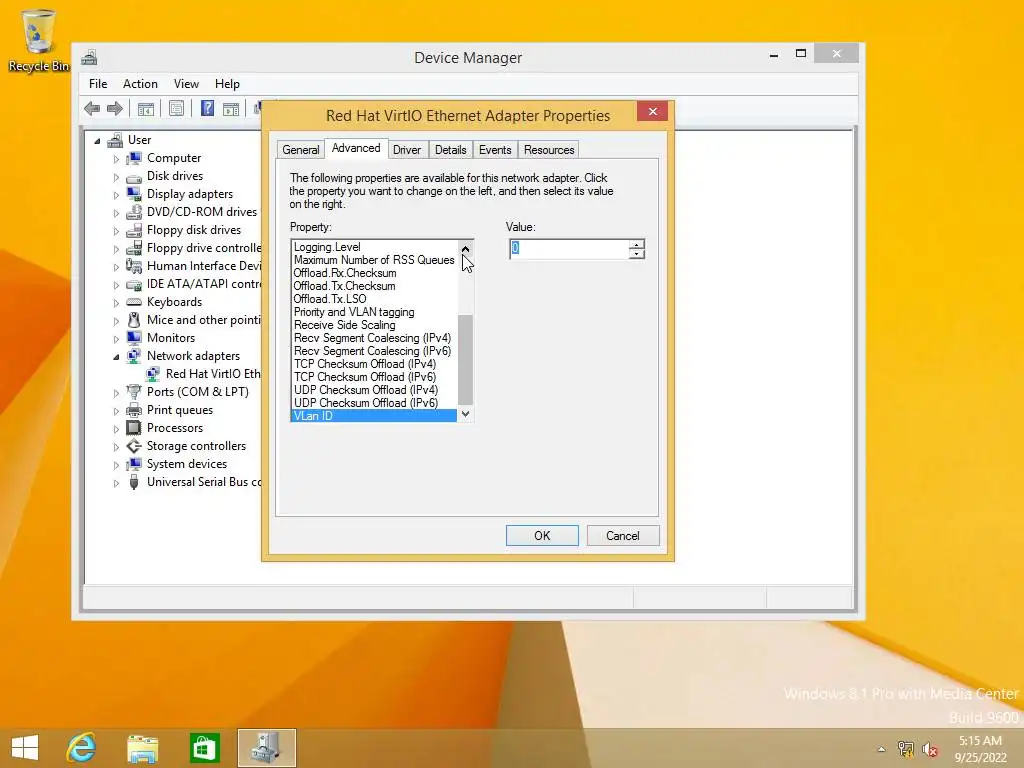Switch to the Events tab
Viewport: 1024px width, 768px height.
pyautogui.click(x=495, y=150)
